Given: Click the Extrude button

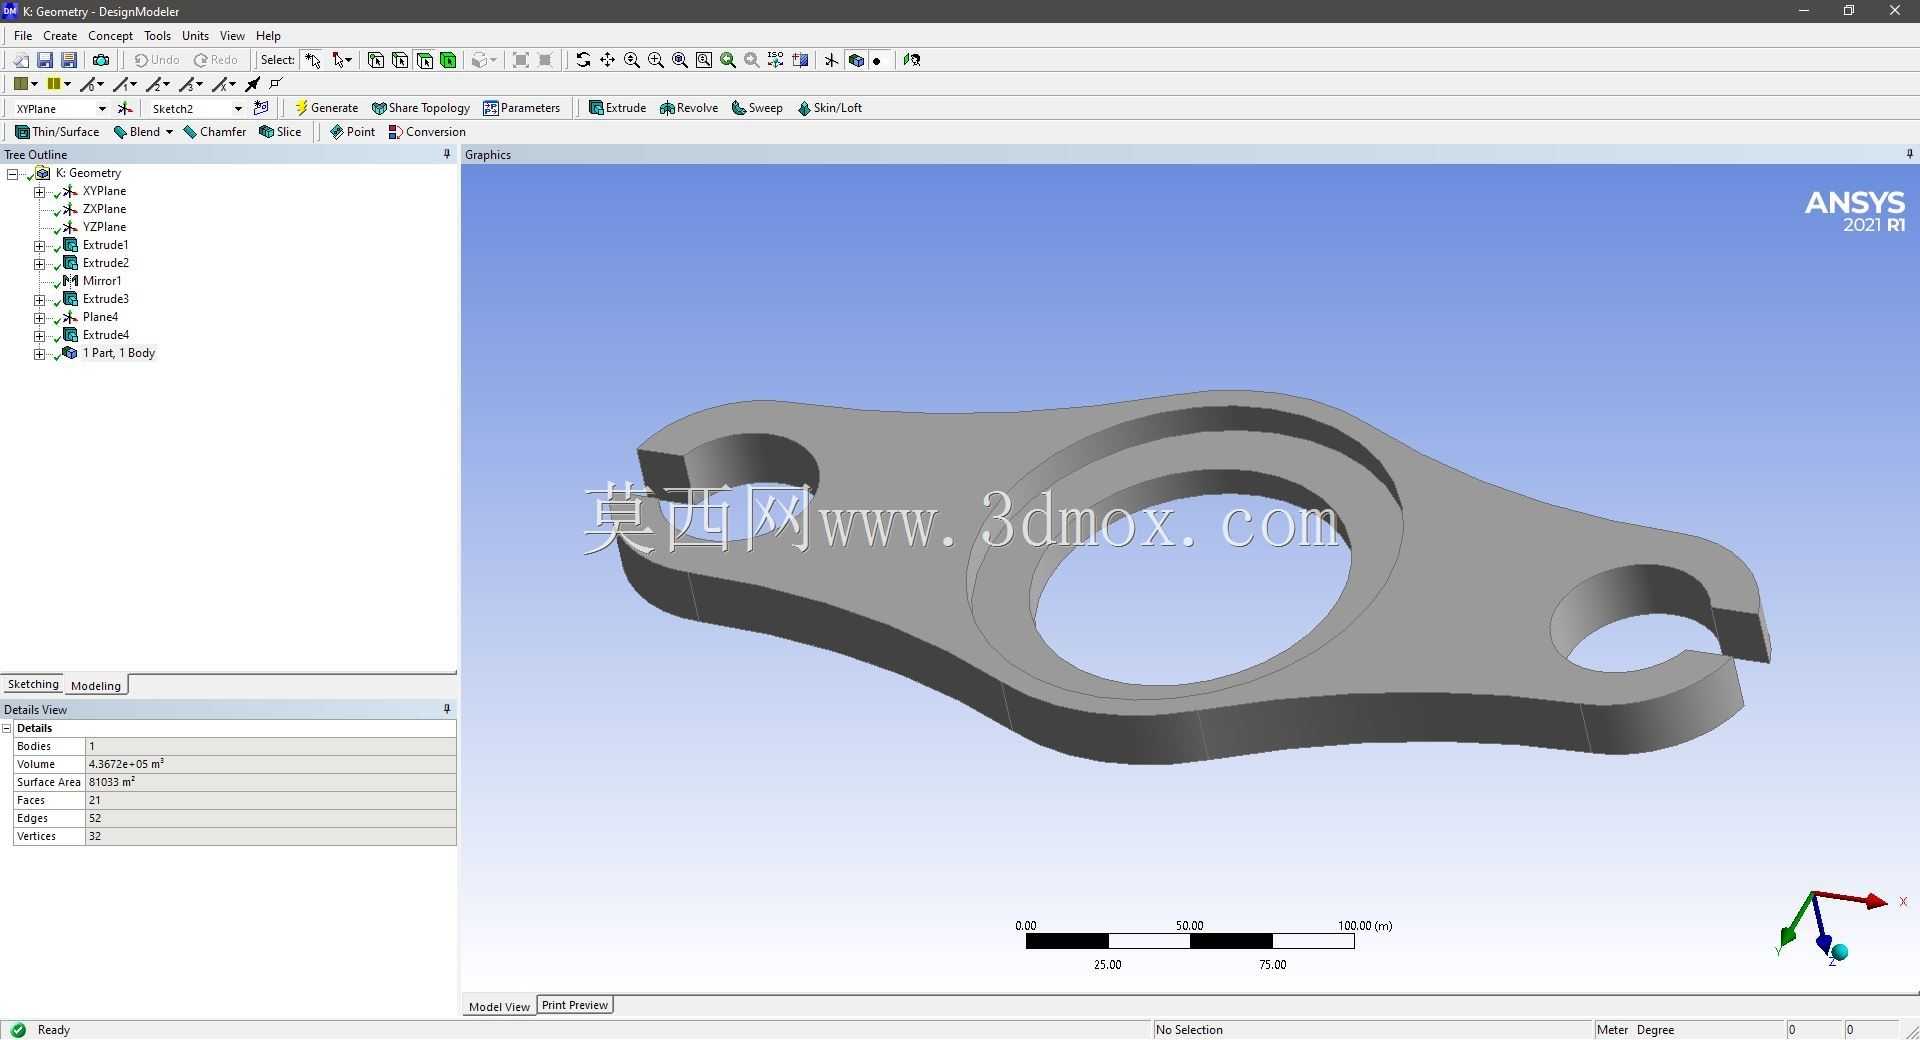Looking at the screenshot, I should click(x=617, y=108).
